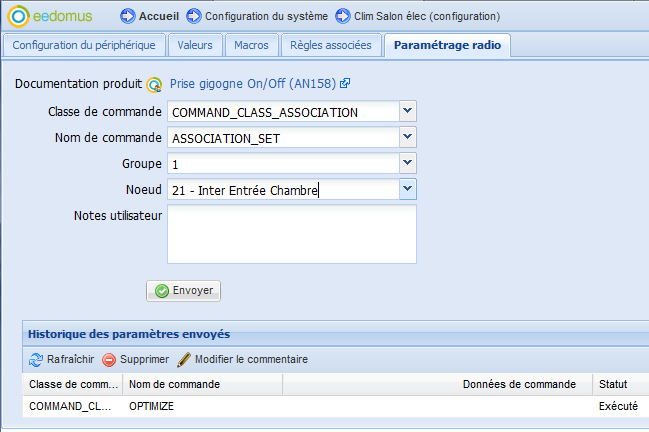Click the Modifier le commentaire pencil icon
The height and width of the screenshot is (432, 649).
coord(184,360)
